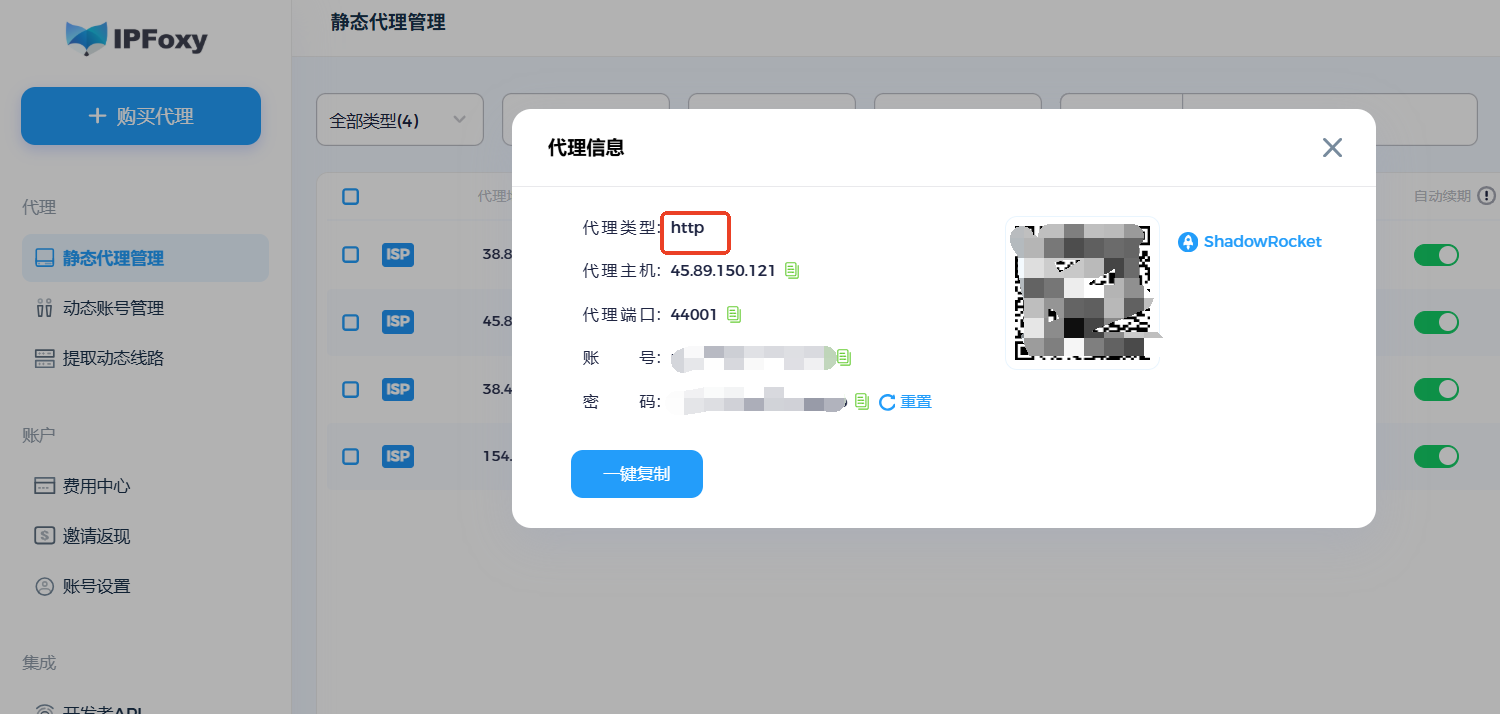Open 静态代理管理 in the sidebar
1500x714 pixels.
tap(145, 258)
